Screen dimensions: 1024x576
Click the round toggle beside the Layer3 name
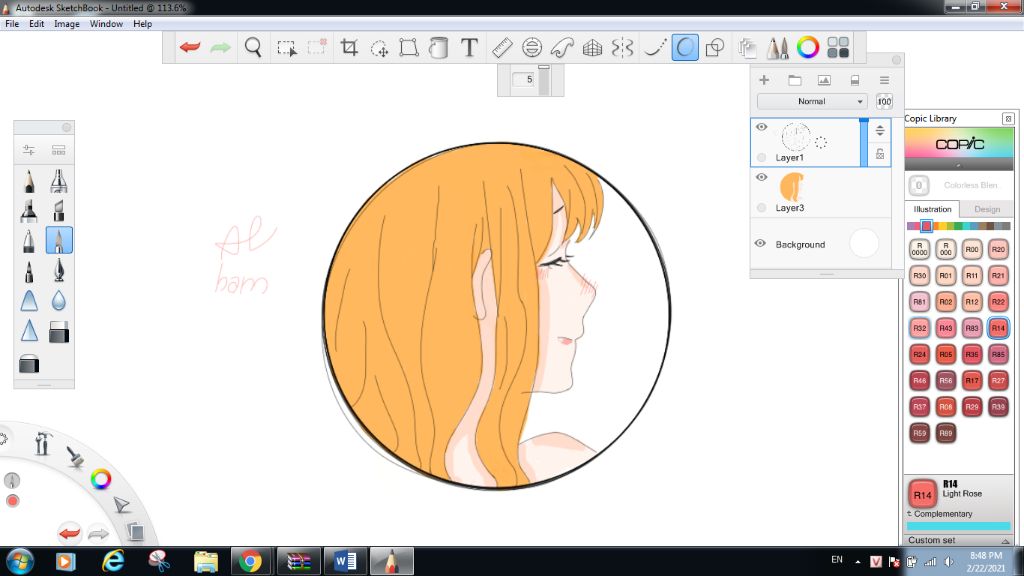[761, 208]
